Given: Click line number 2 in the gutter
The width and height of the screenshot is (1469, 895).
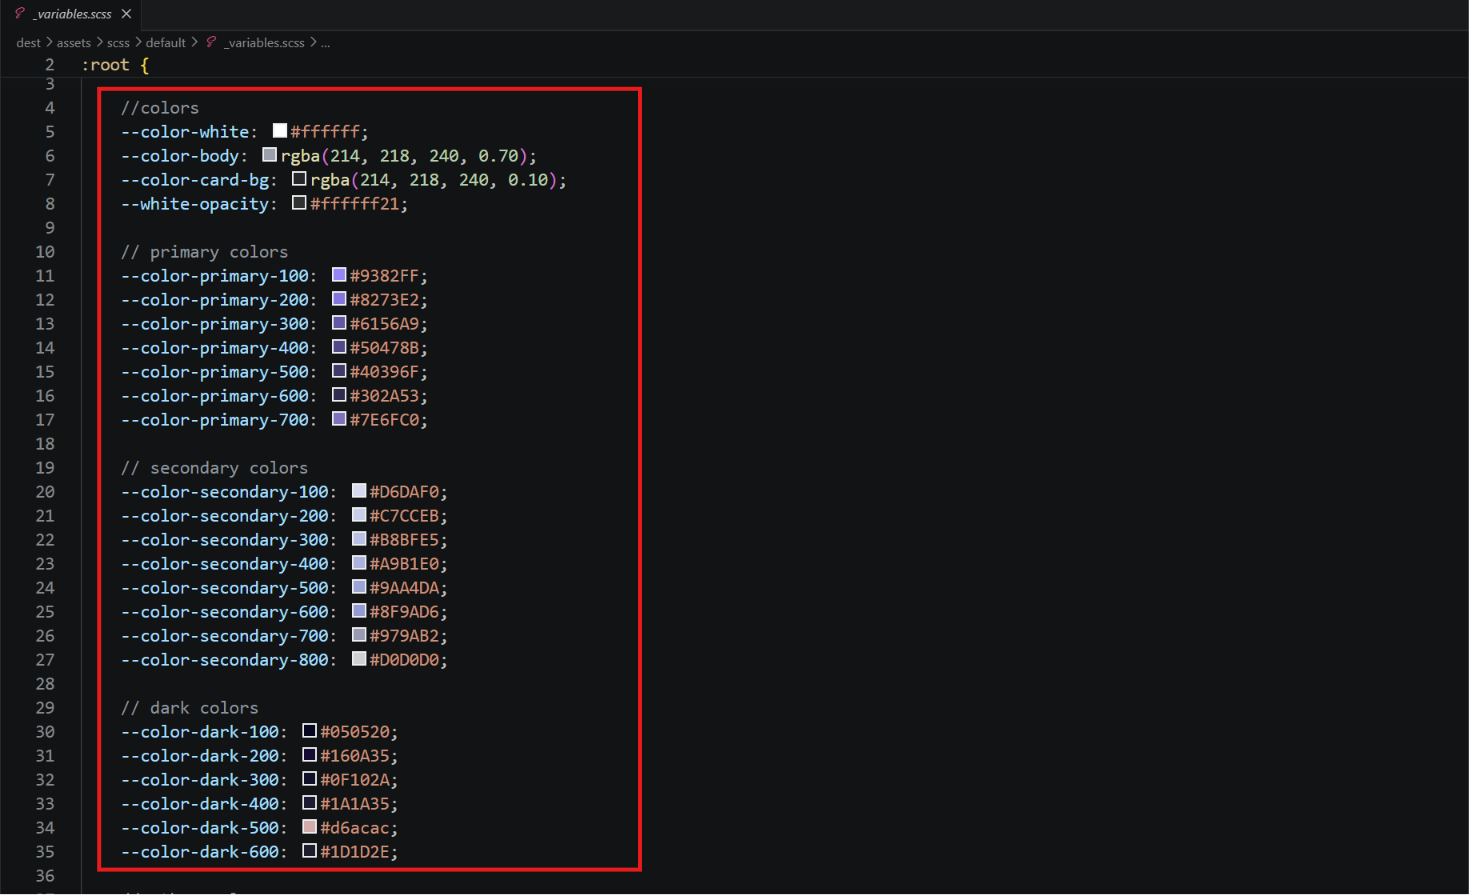Looking at the screenshot, I should point(49,64).
